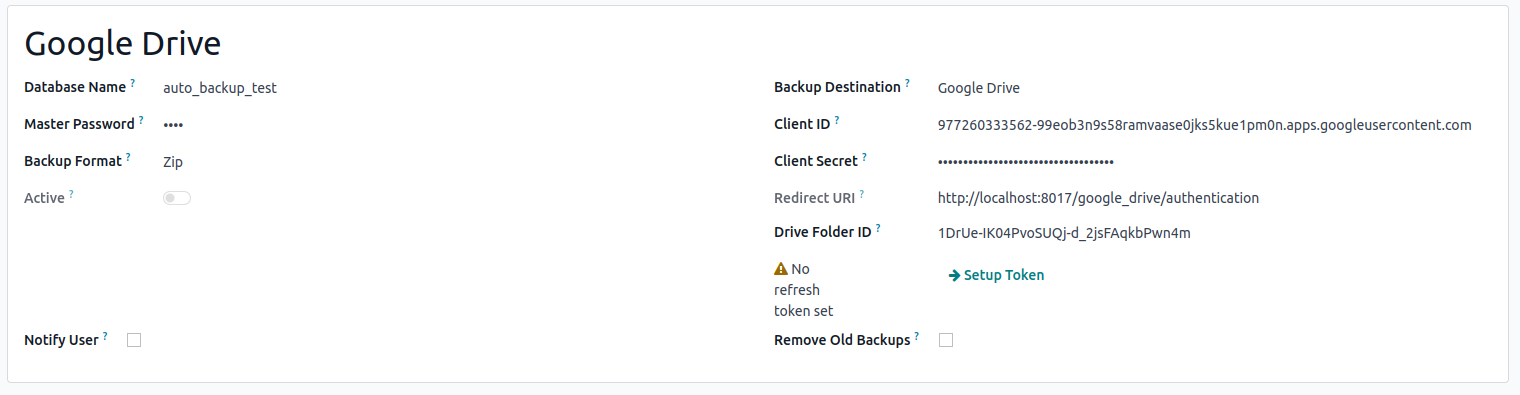Click the warning triangle for no refresh token

coord(781,269)
